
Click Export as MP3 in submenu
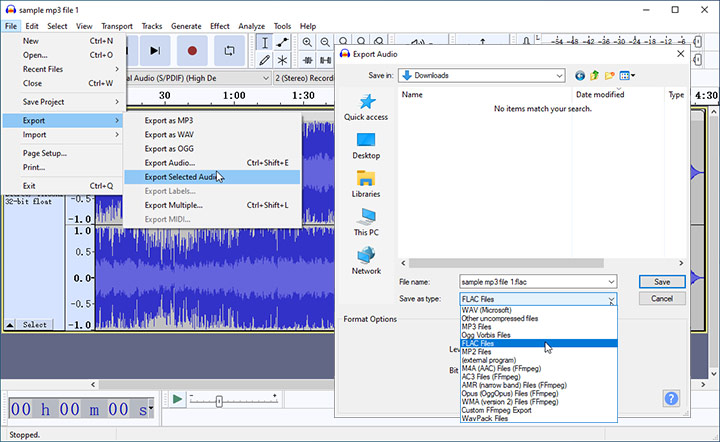click(168, 120)
